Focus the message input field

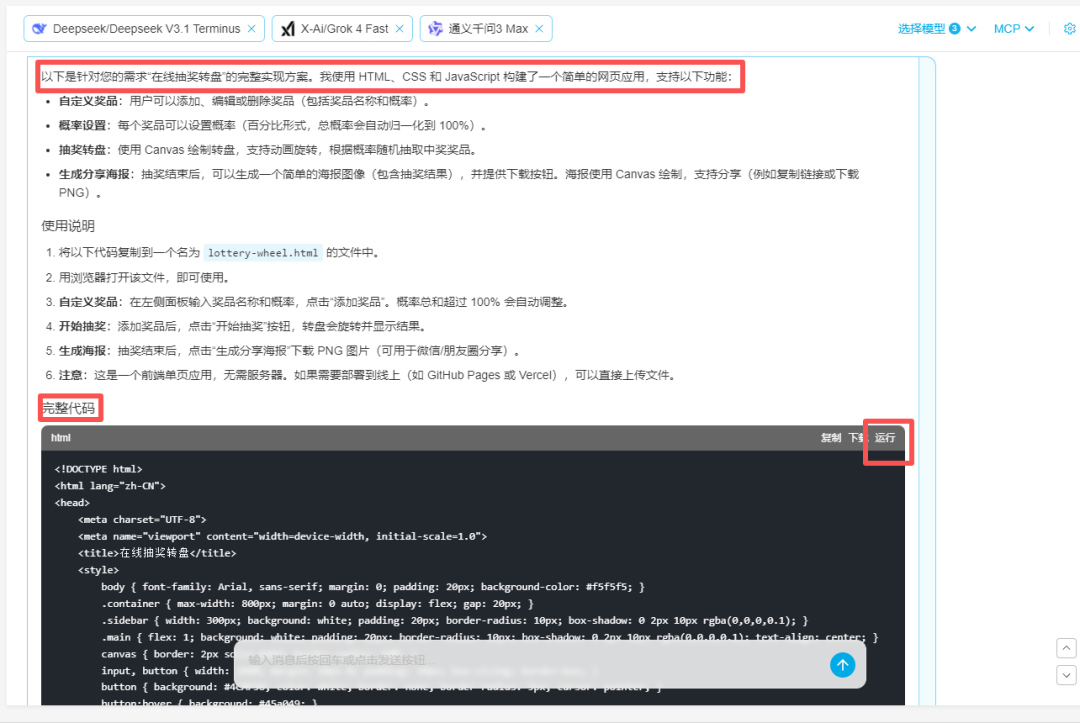pyautogui.click(x=530, y=661)
